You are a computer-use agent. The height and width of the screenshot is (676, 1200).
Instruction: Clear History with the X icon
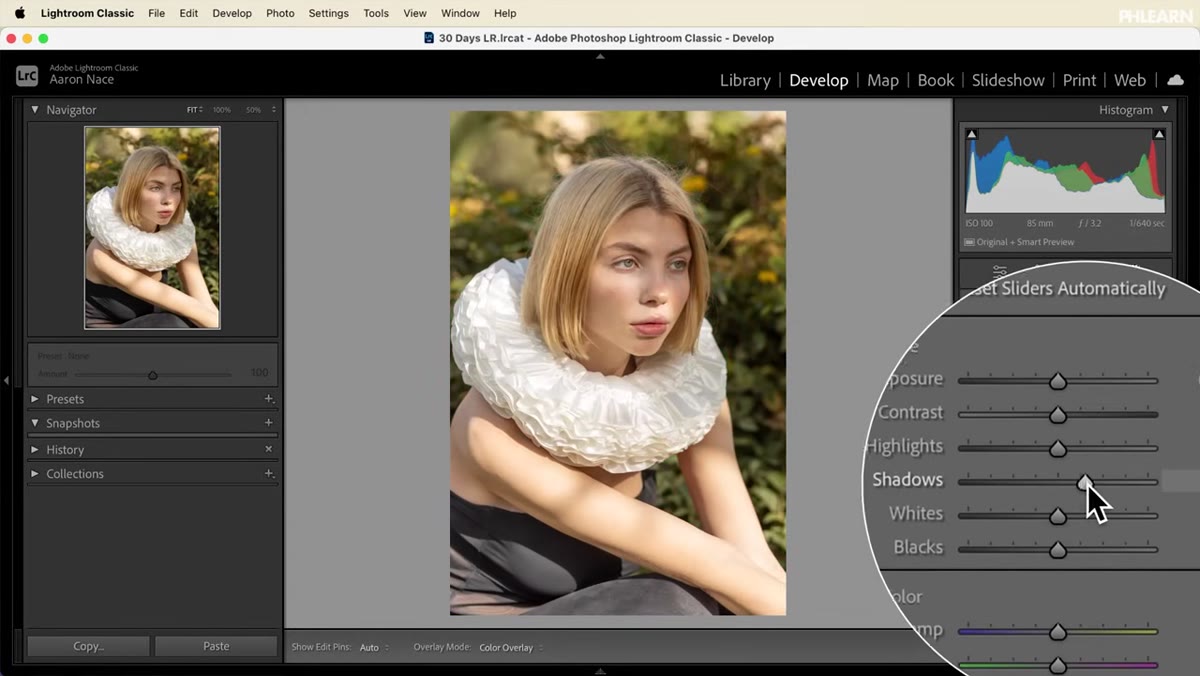tap(268, 450)
